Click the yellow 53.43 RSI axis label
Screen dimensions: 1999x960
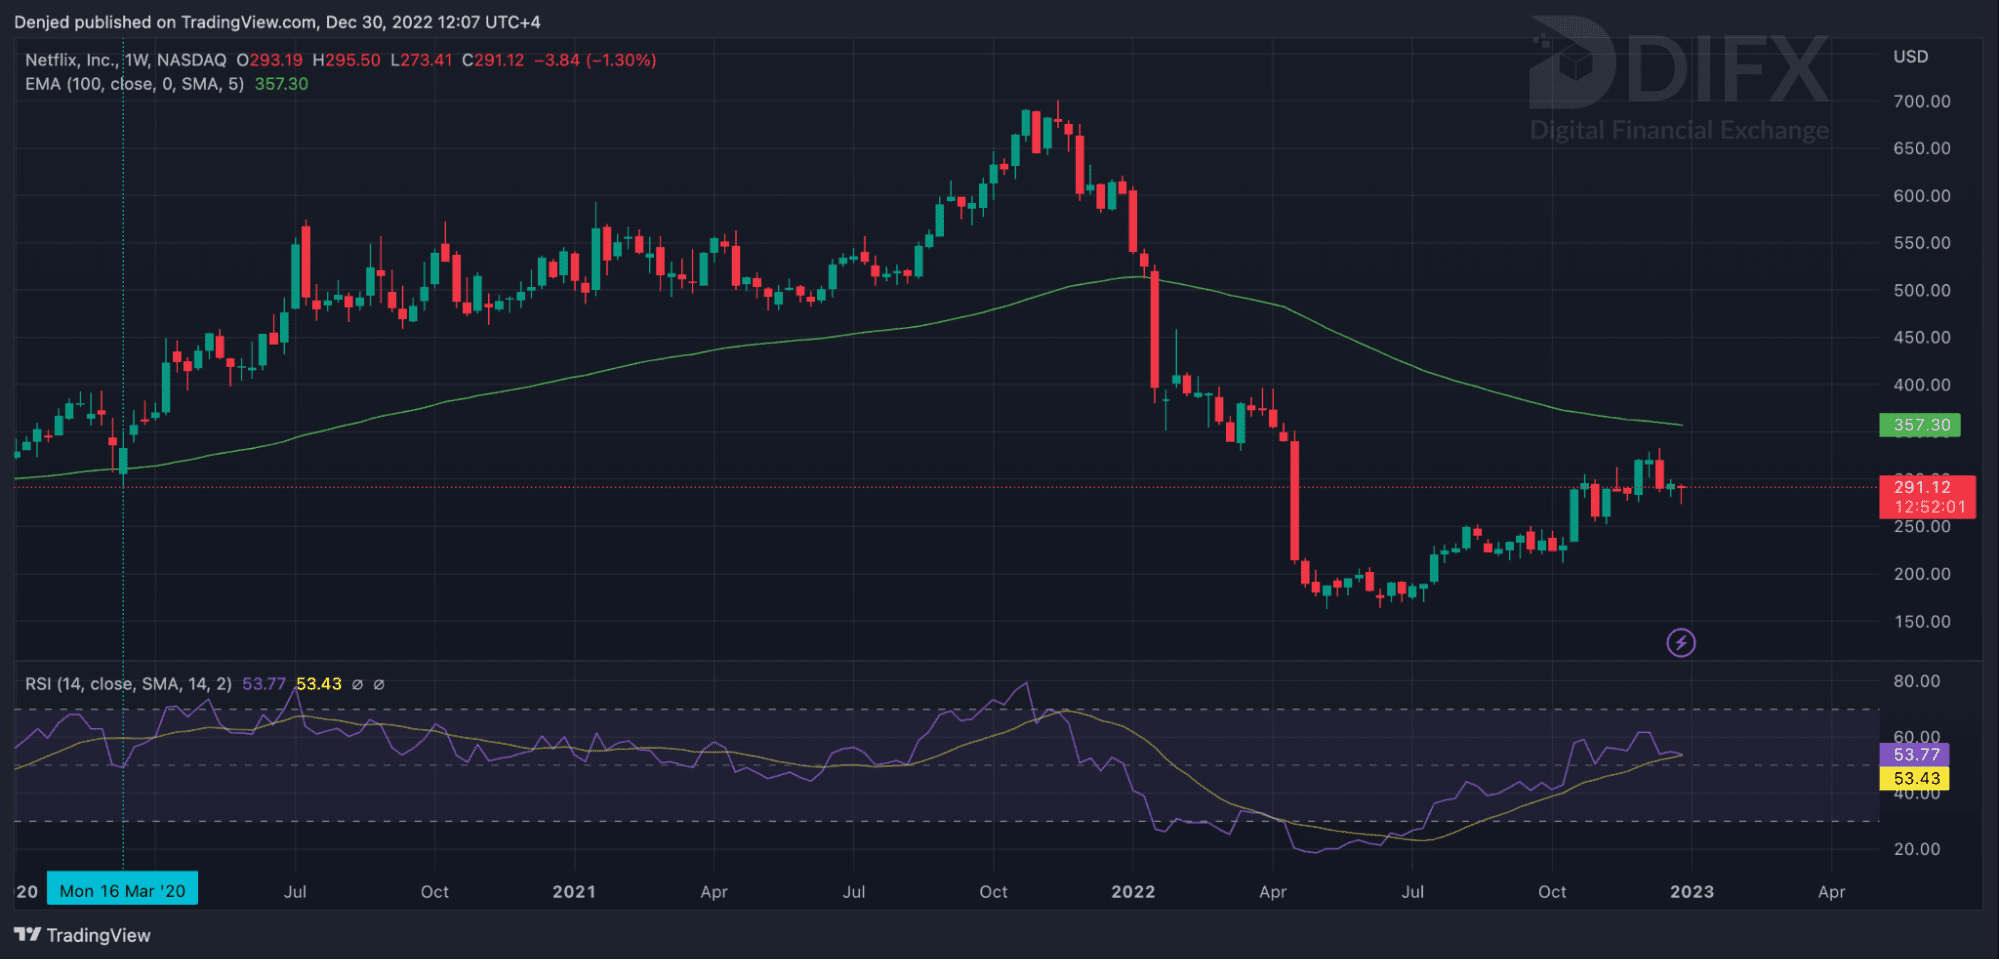point(1915,778)
